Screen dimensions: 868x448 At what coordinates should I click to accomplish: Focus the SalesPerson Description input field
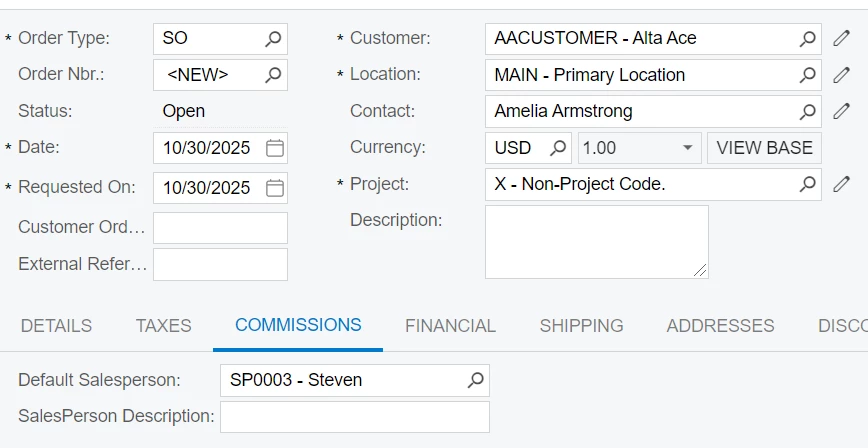(354, 416)
